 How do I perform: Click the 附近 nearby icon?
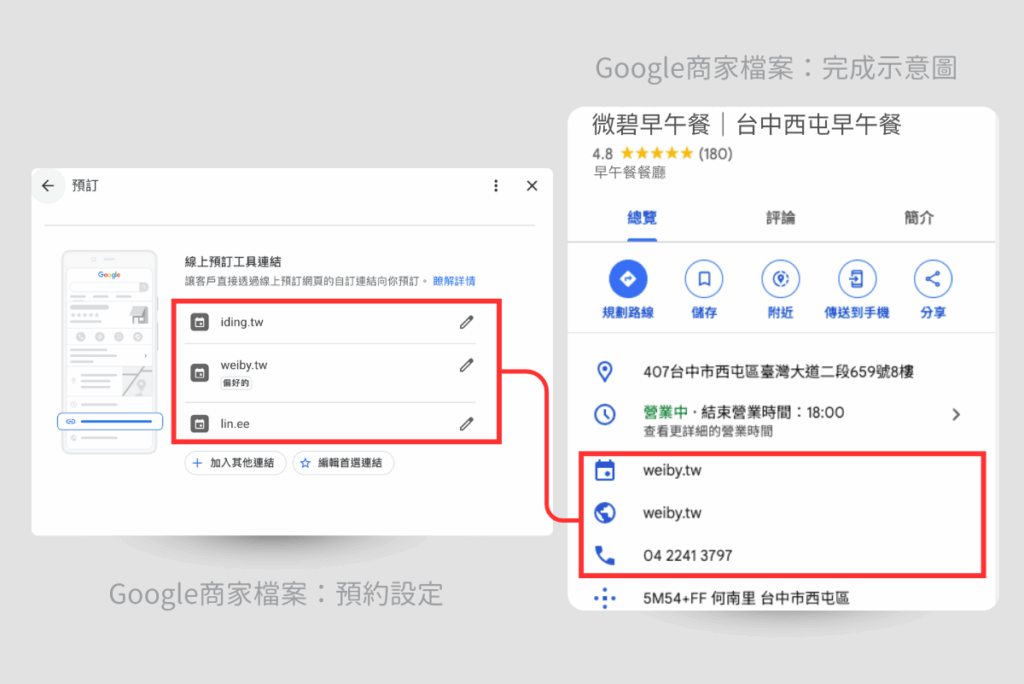tap(780, 279)
